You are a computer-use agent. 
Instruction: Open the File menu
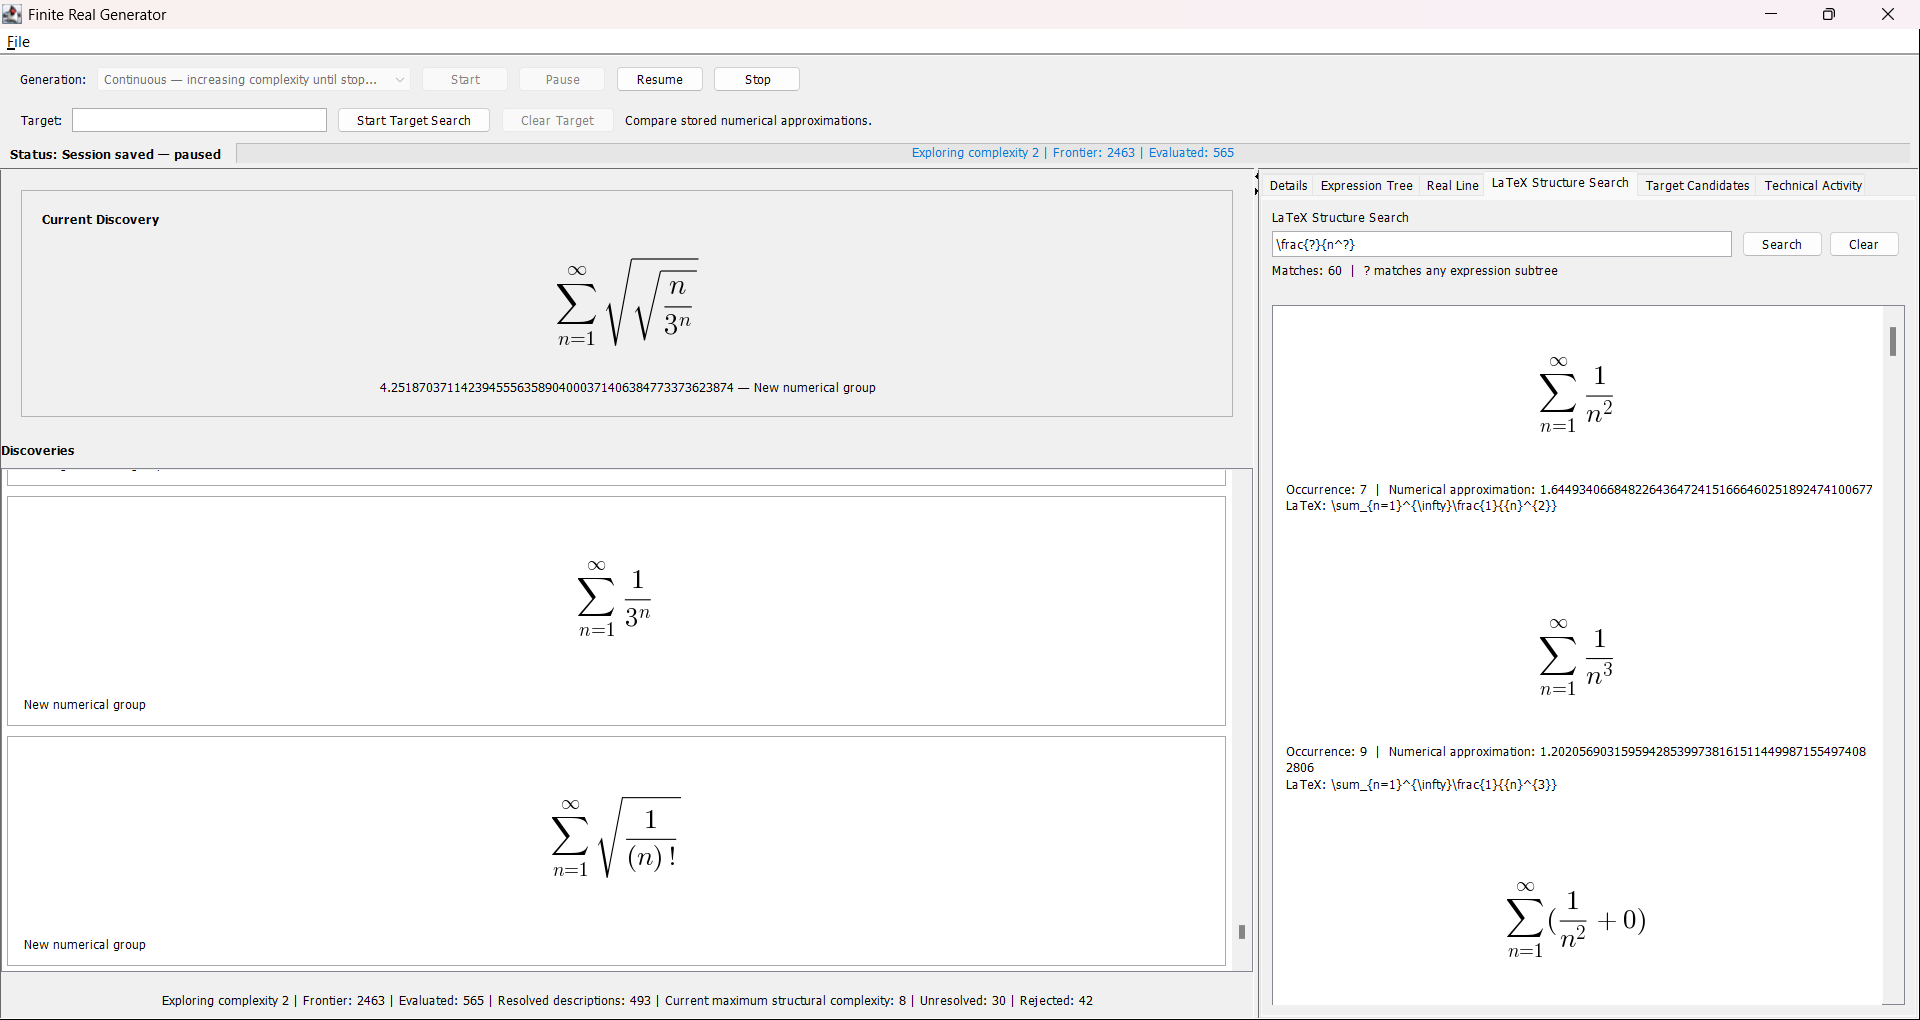pyautogui.click(x=18, y=42)
